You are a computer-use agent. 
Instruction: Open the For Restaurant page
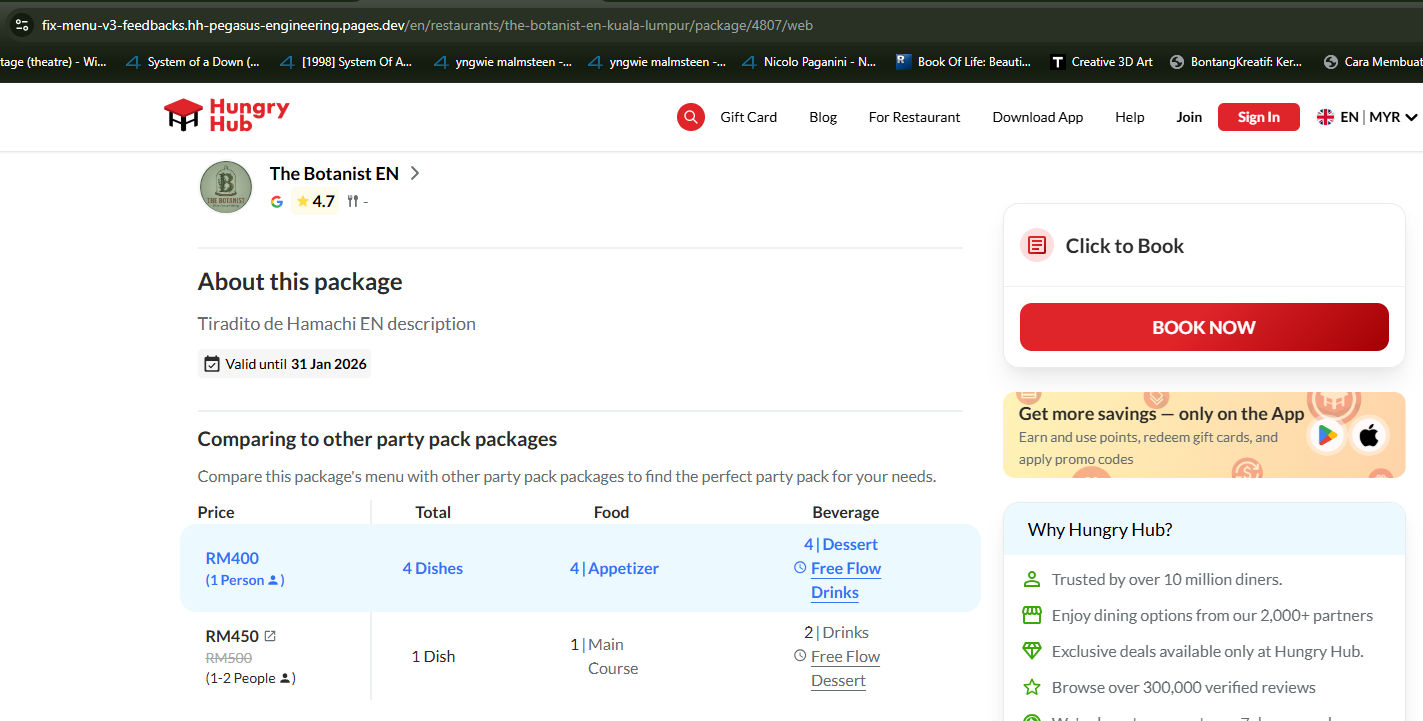914,117
